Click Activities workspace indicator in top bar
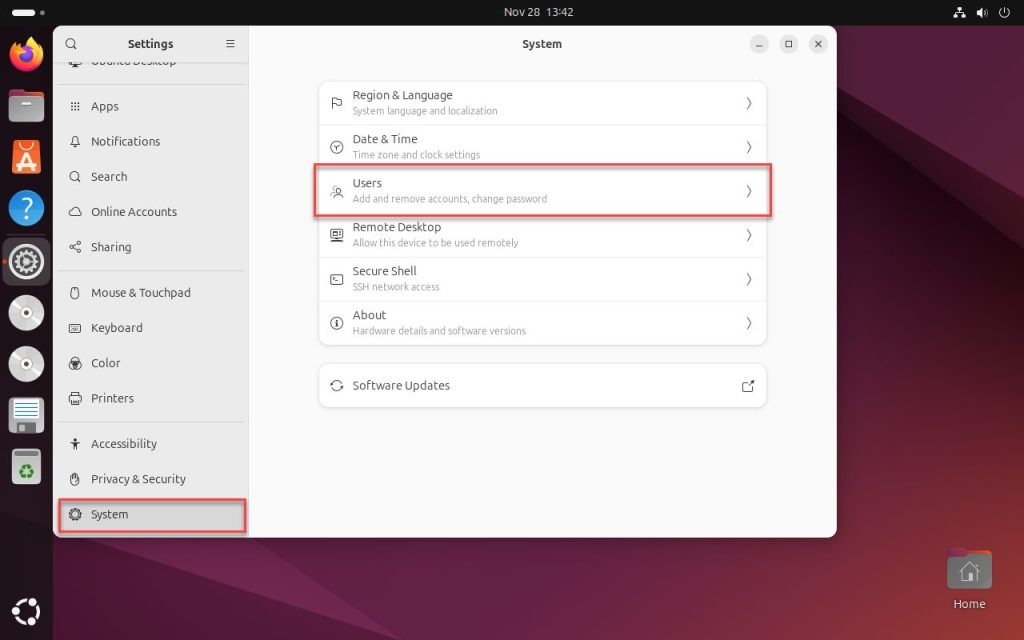Image resolution: width=1024 pixels, height=640 pixels. pos(28,12)
